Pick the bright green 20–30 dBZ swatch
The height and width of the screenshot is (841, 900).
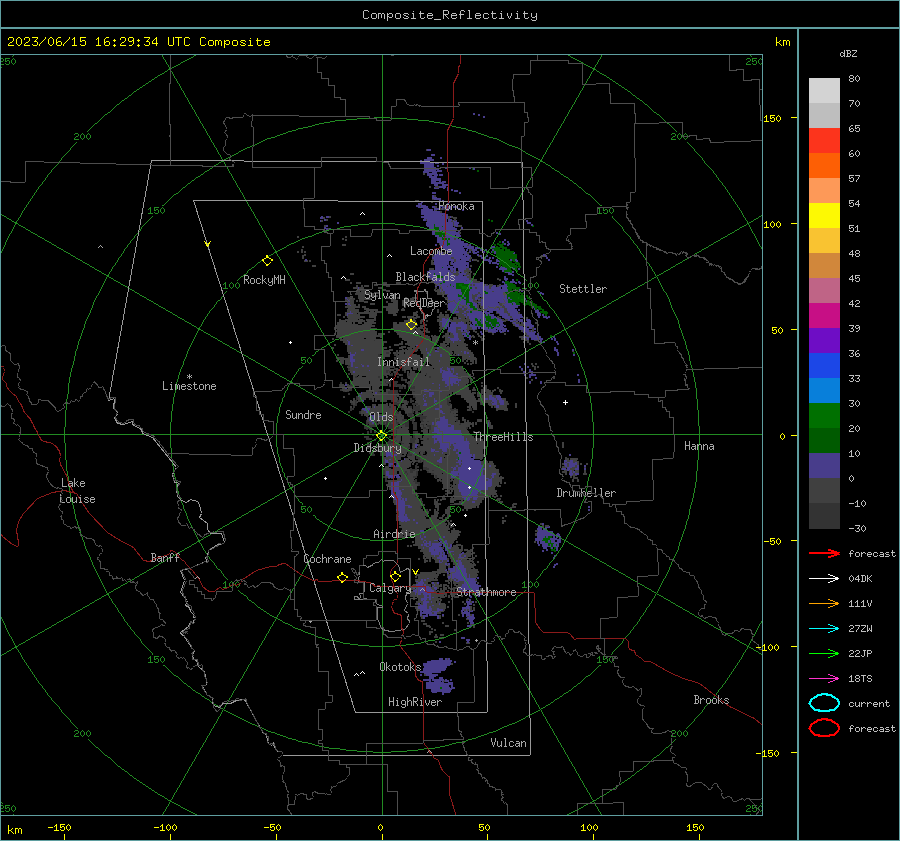point(824,416)
